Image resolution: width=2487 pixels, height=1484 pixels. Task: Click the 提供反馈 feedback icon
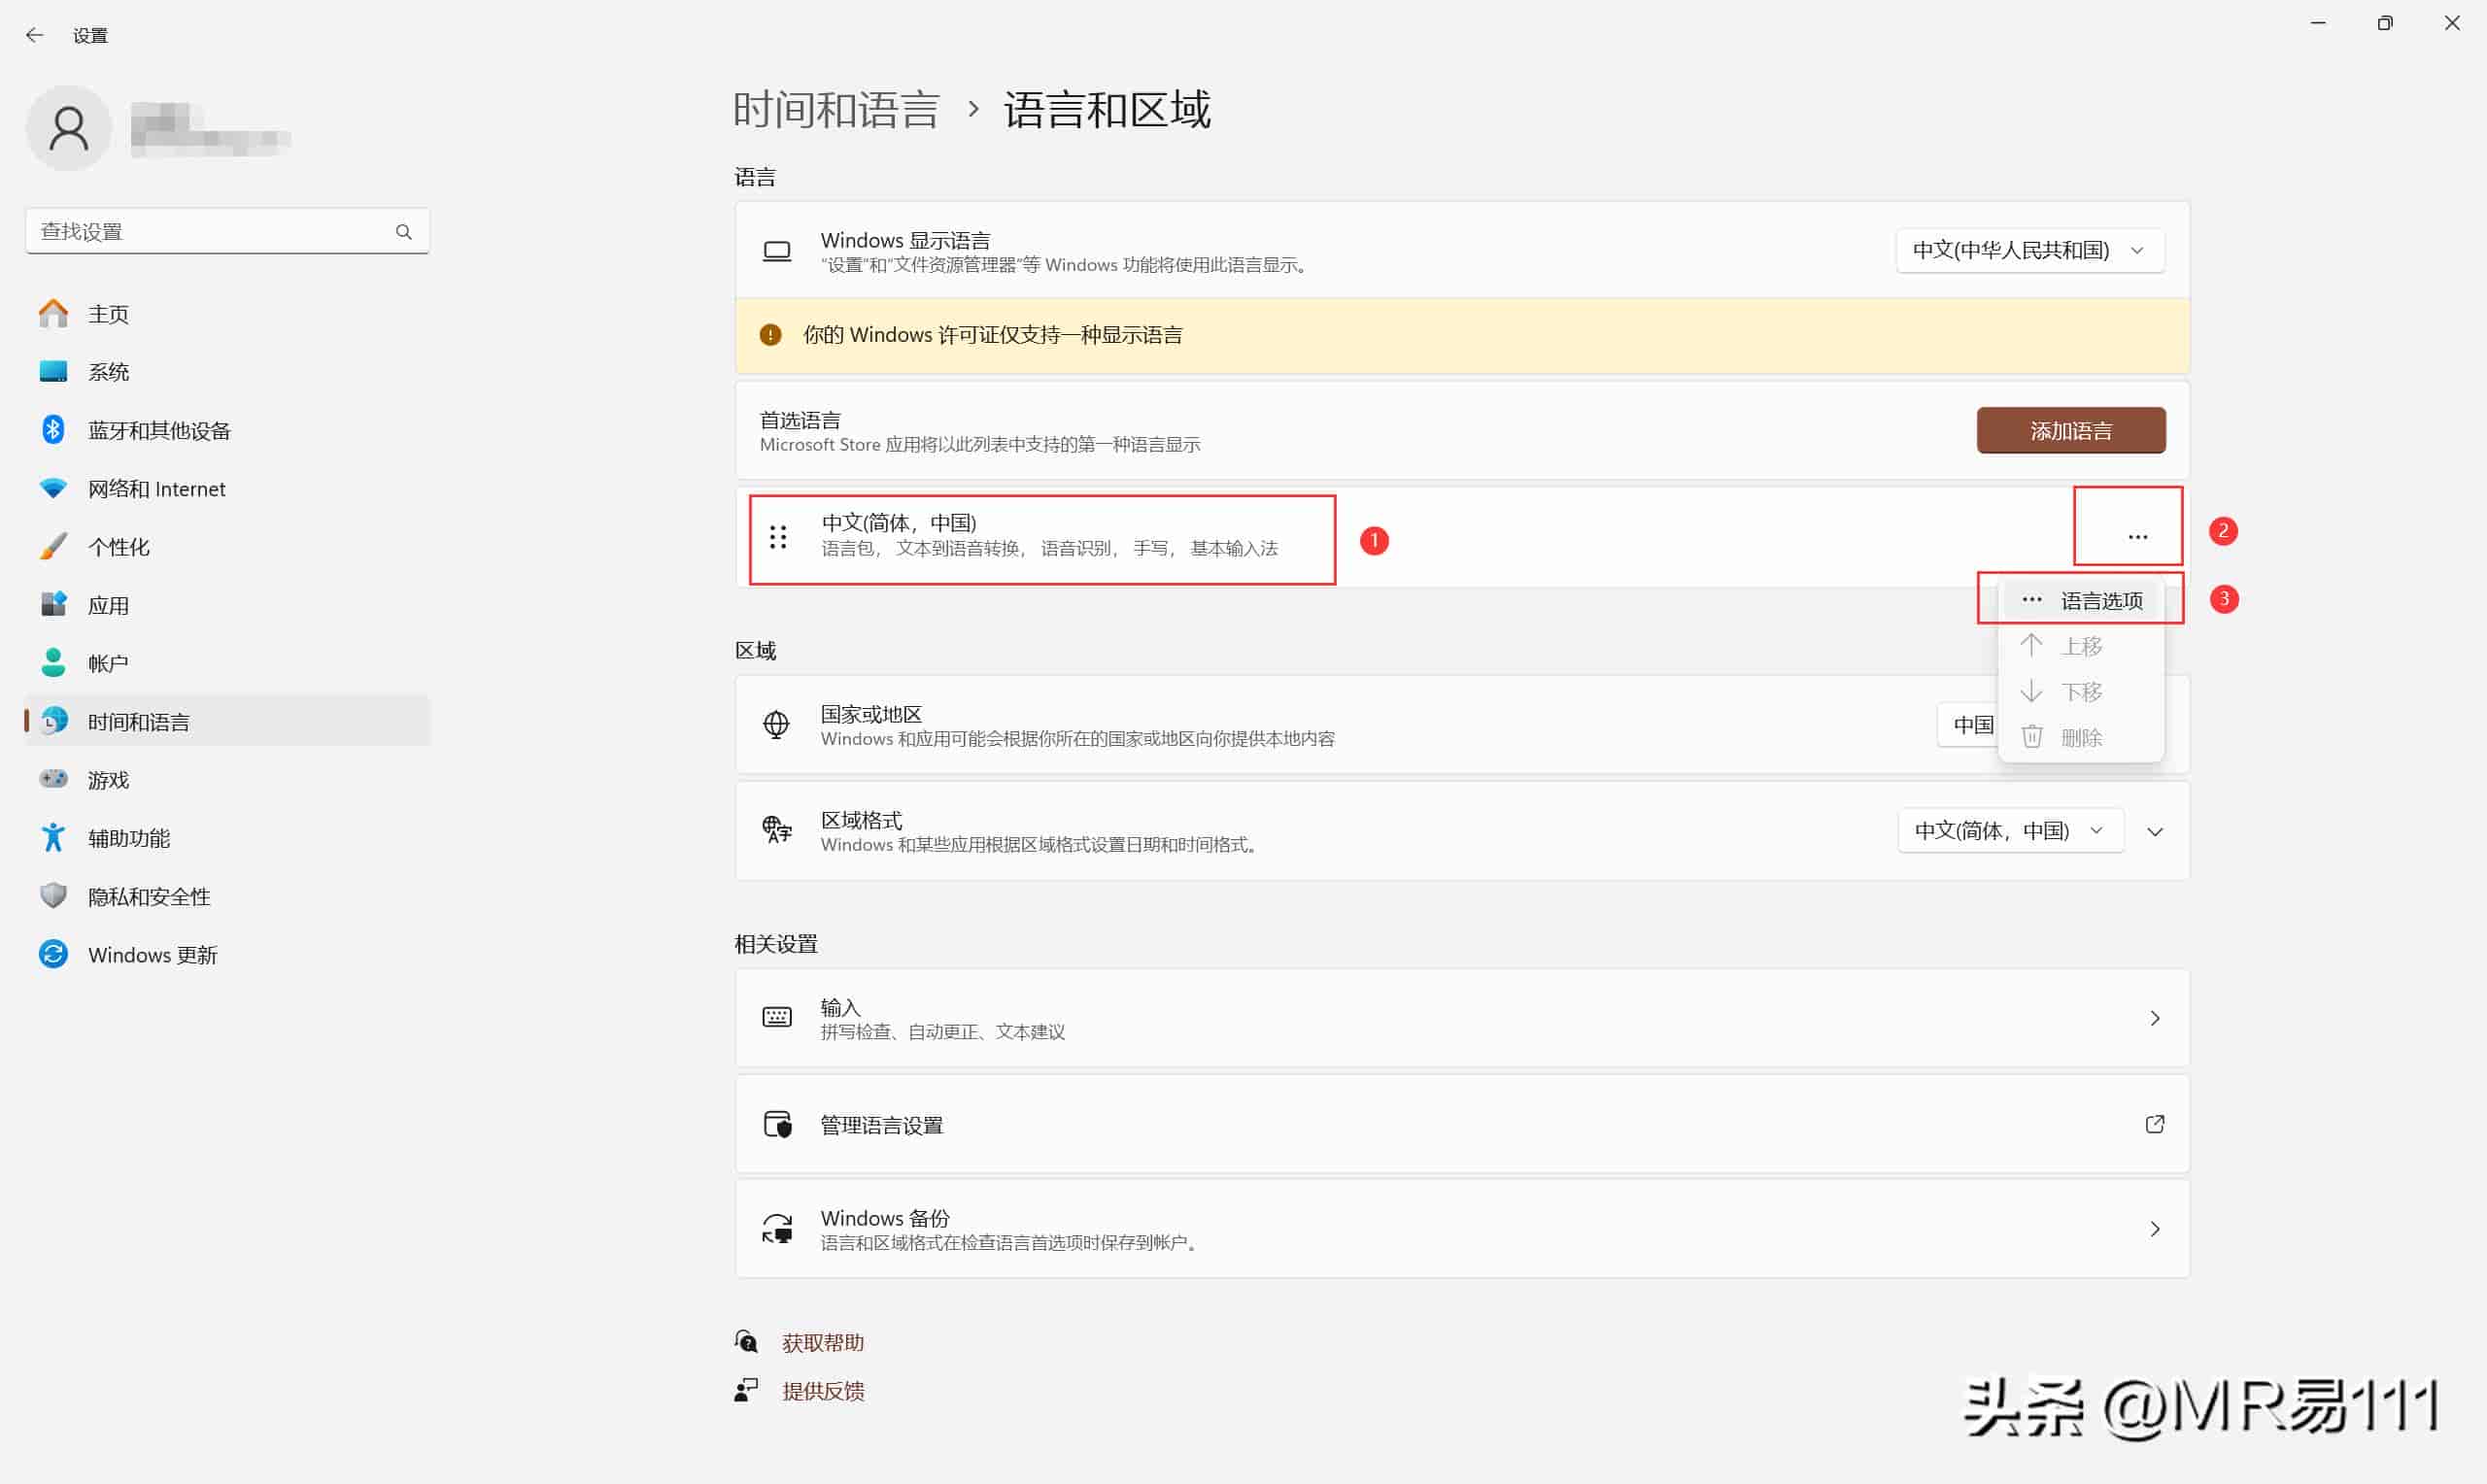coord(746,1390)
